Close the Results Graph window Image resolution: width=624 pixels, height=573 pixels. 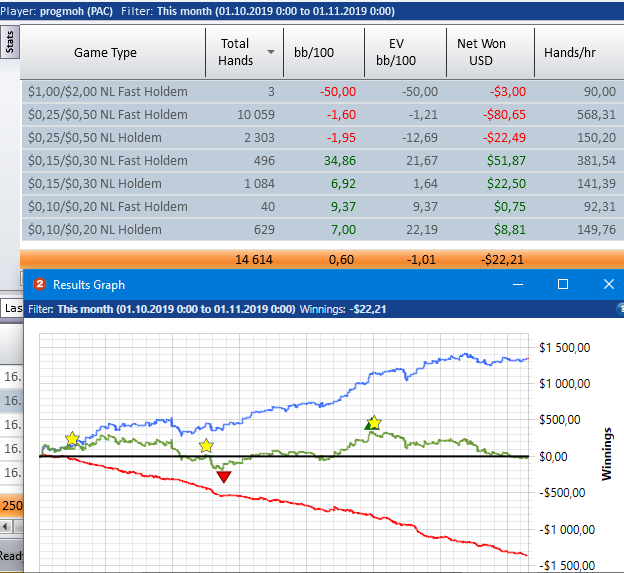(608, 285)
